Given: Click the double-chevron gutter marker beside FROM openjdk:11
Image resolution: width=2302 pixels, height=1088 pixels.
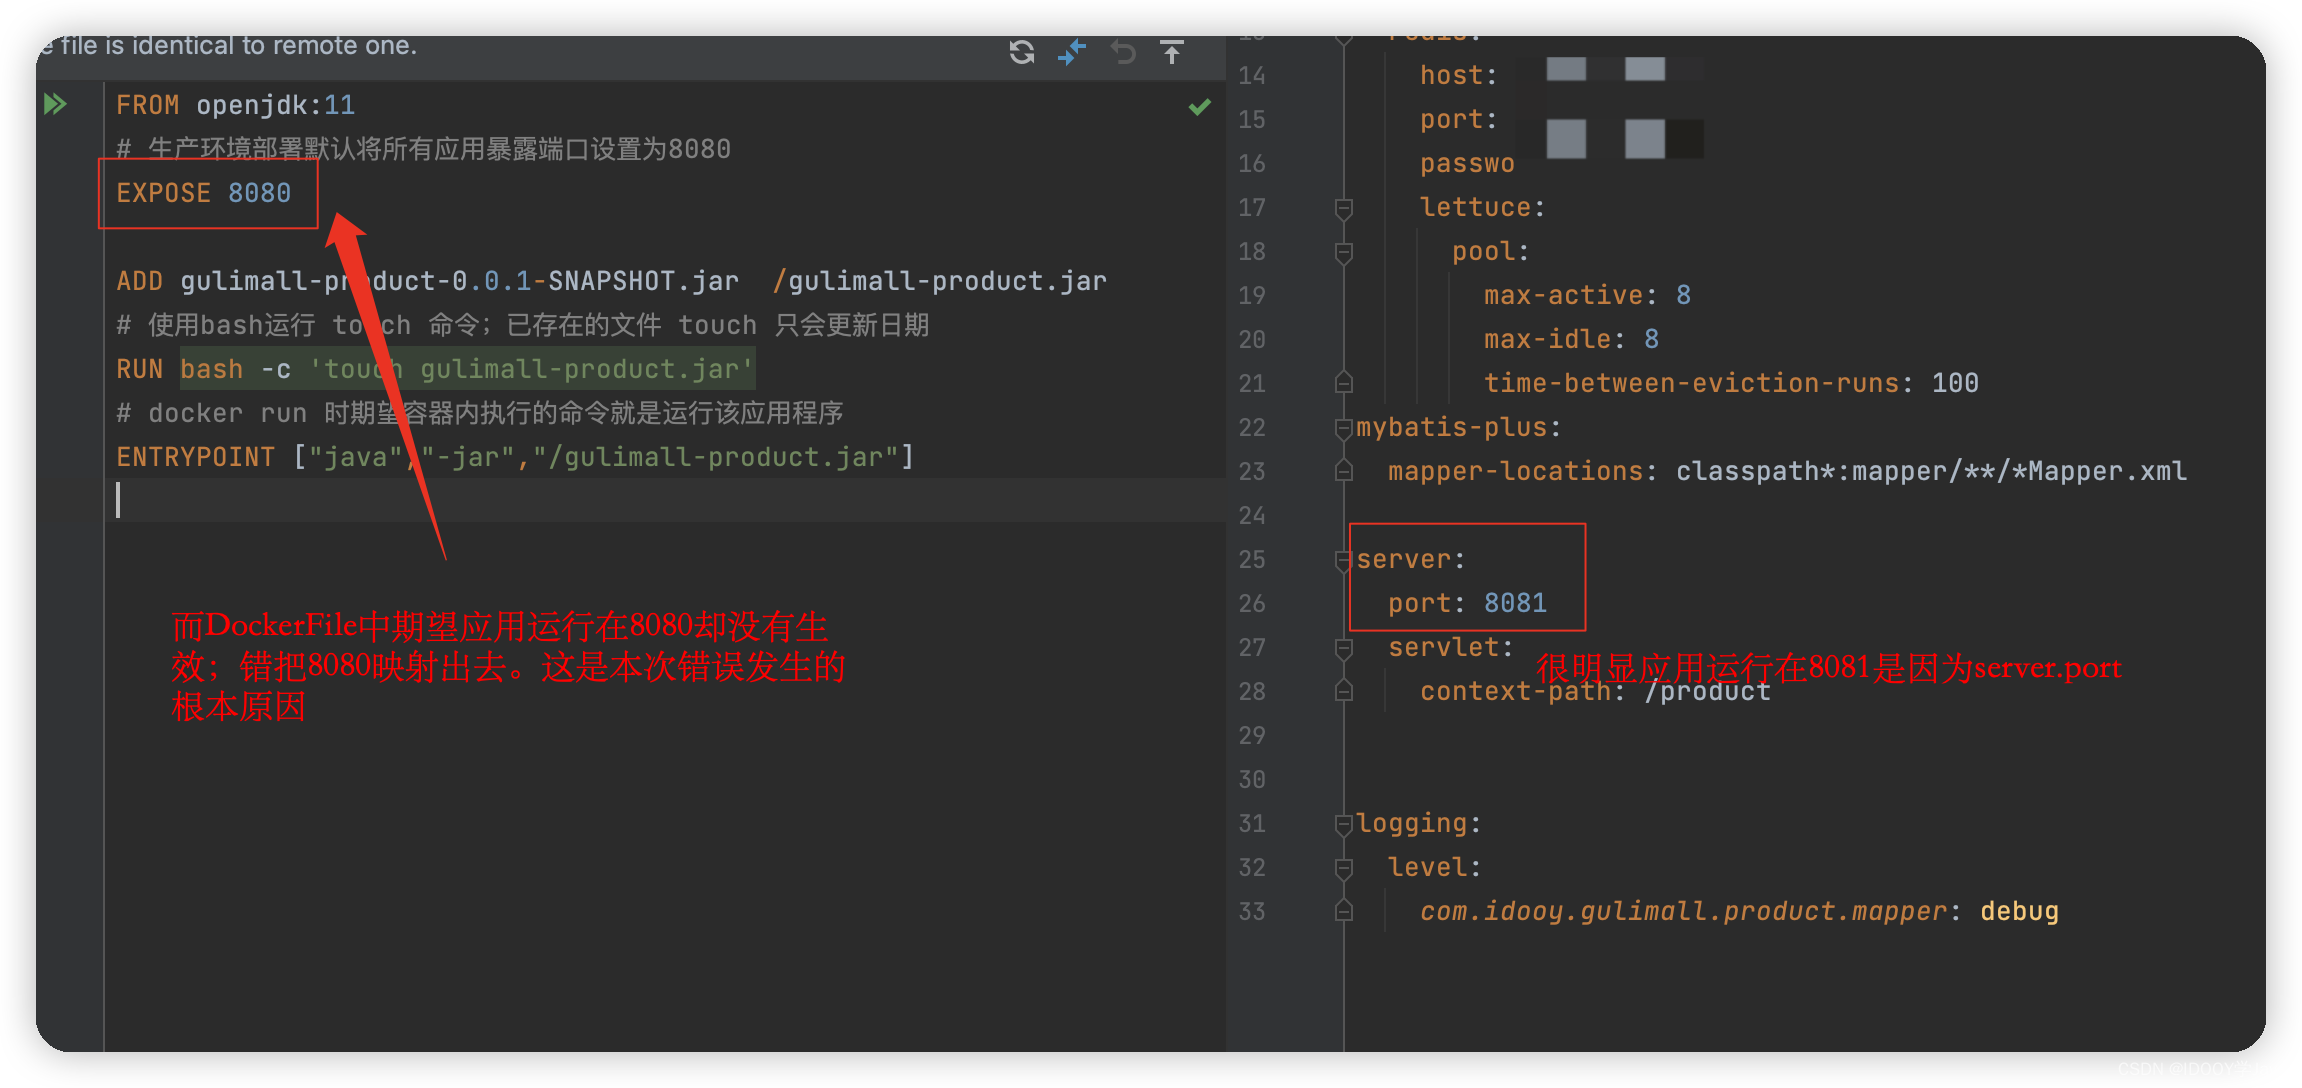Looking at the screenshot, I should [55, 102].
